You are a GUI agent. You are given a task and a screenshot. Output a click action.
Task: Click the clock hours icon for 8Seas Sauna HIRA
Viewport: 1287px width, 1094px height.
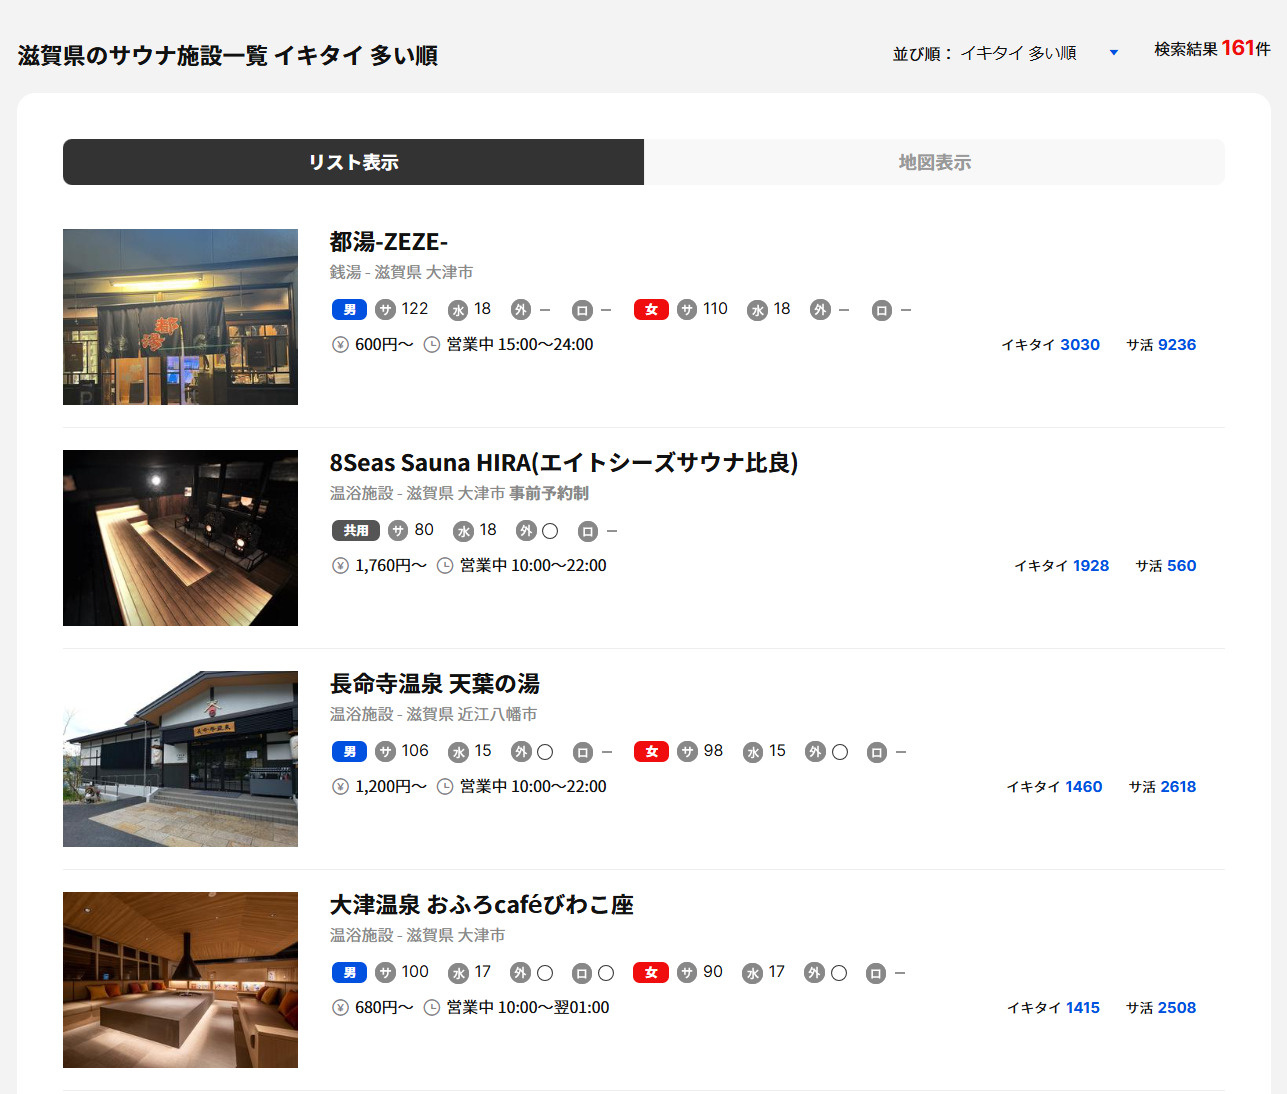pyautogui.click(x=445, y=566)
